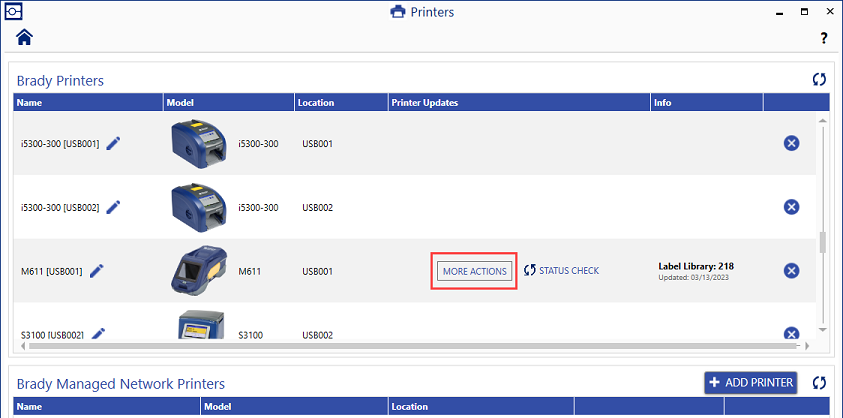Minimize the Printers window

coord(780,13)
